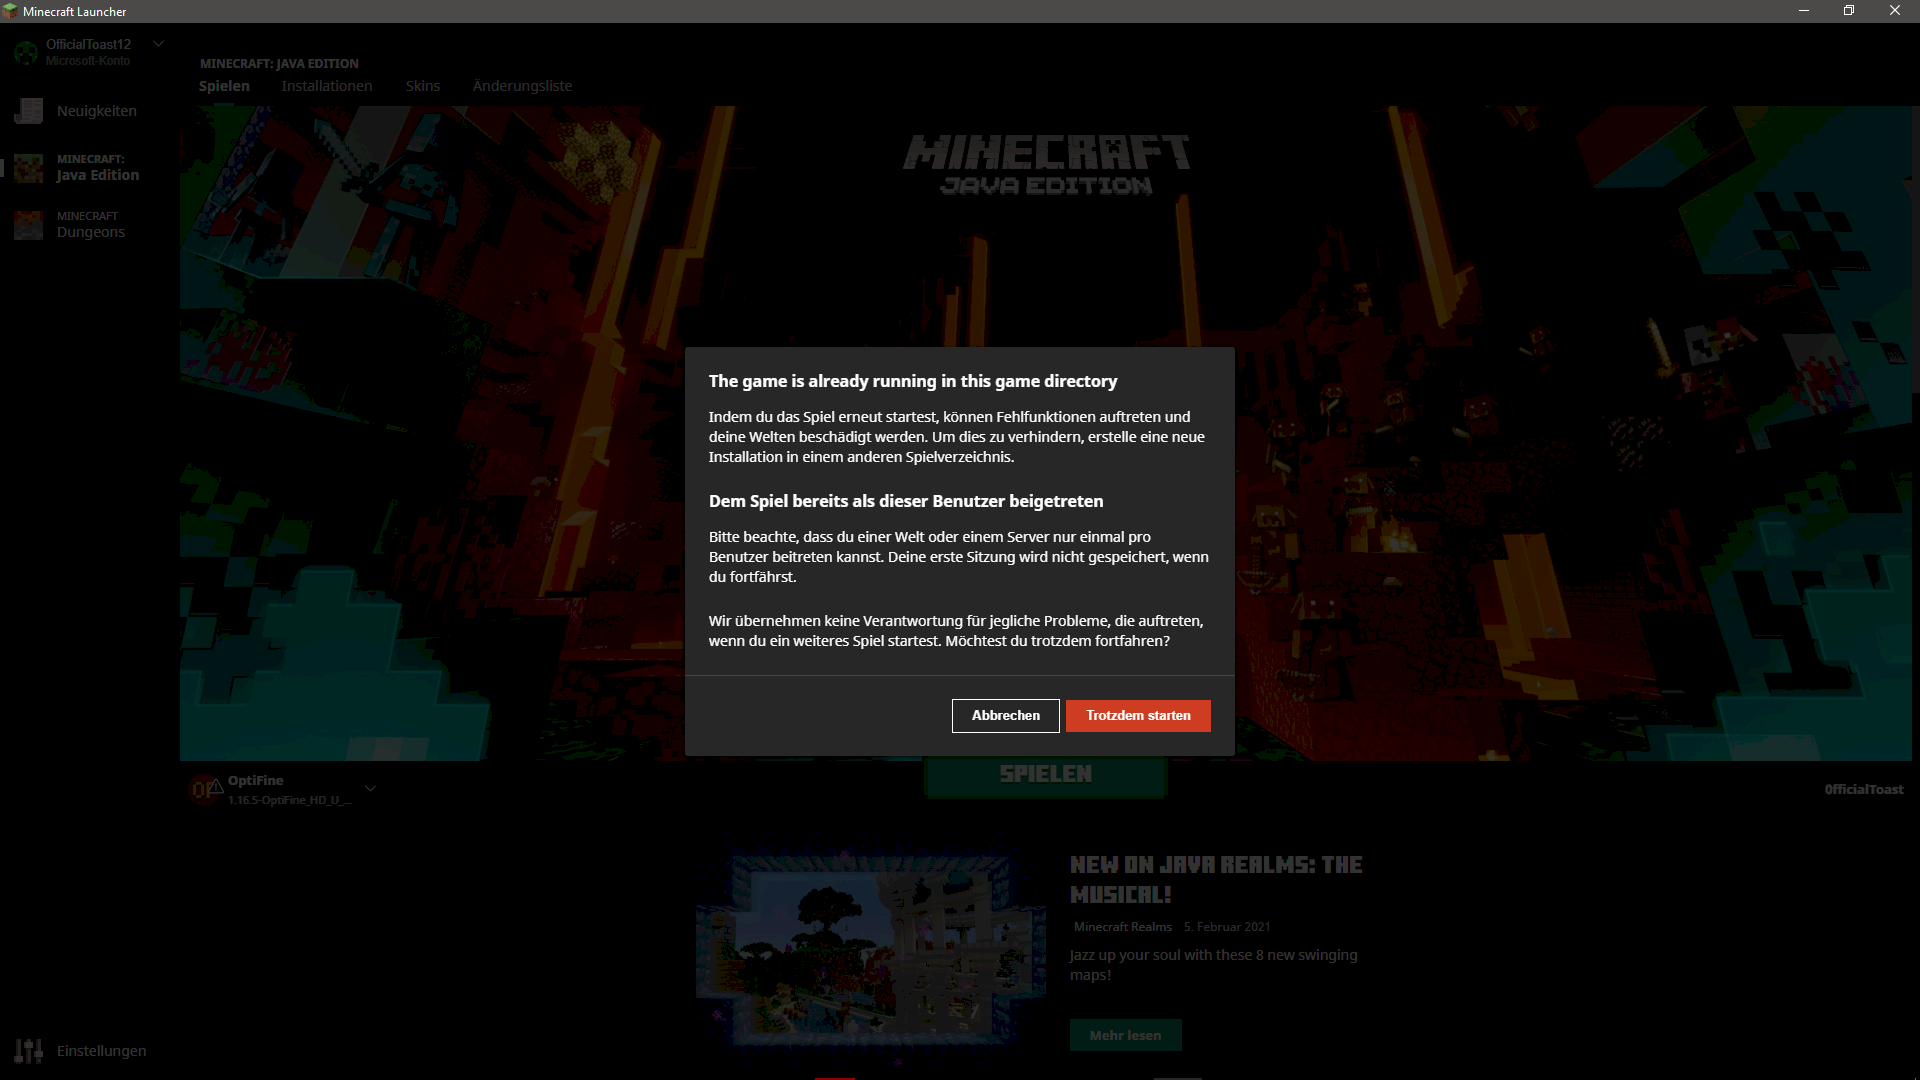Click the 'already running in this game directory' dialog heading
Viewport: 1920px width, 1080px height.
[912, 381]
